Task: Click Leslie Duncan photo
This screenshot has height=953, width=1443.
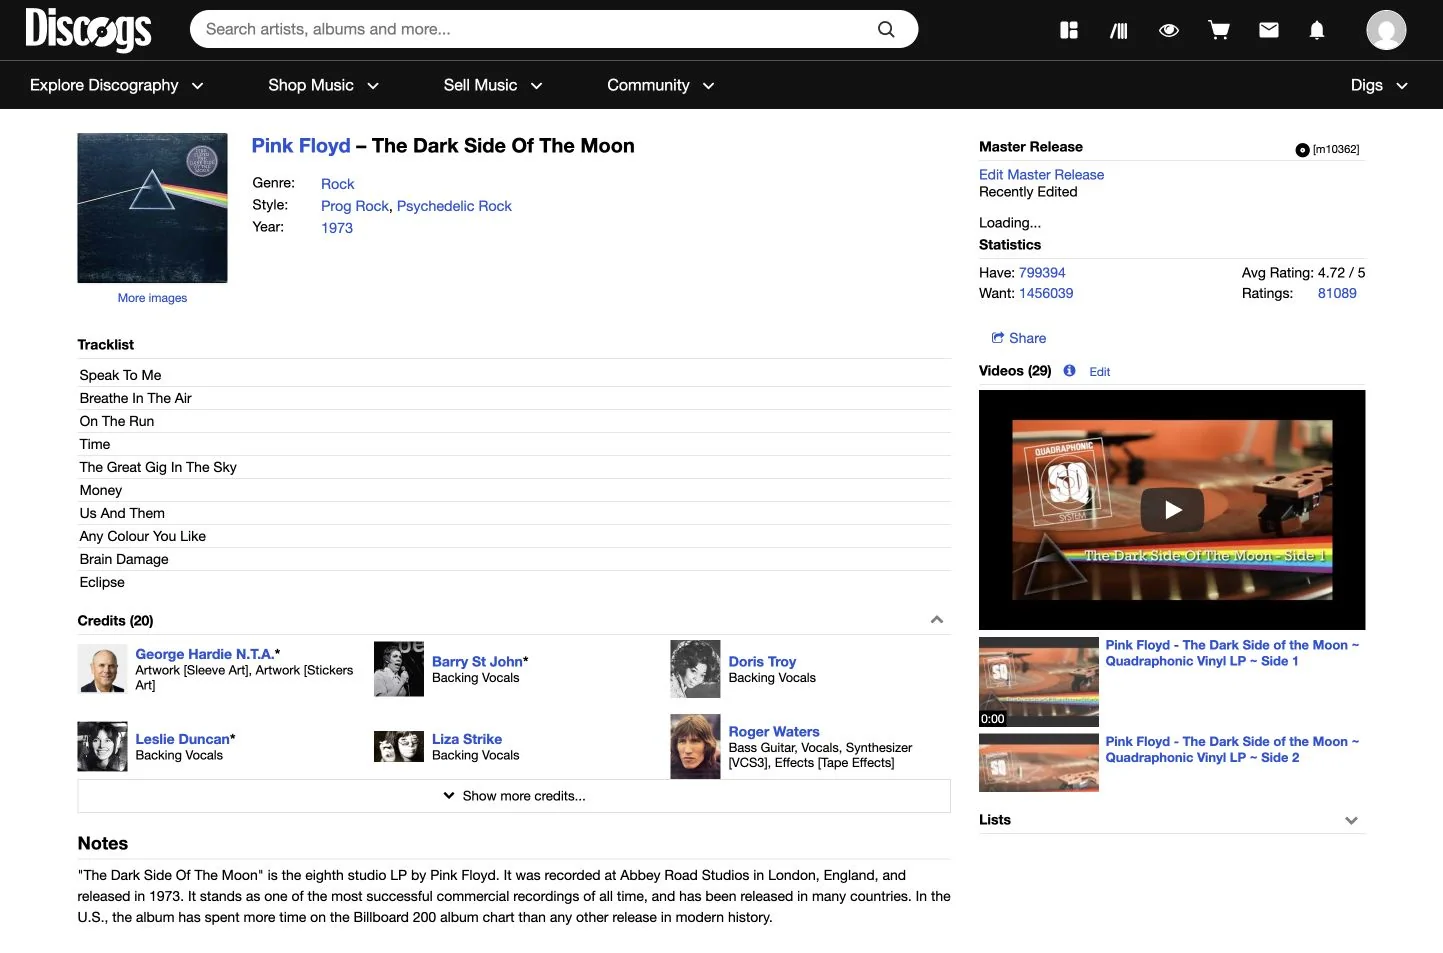Action: pyautogui.click(x=102, y=746)
